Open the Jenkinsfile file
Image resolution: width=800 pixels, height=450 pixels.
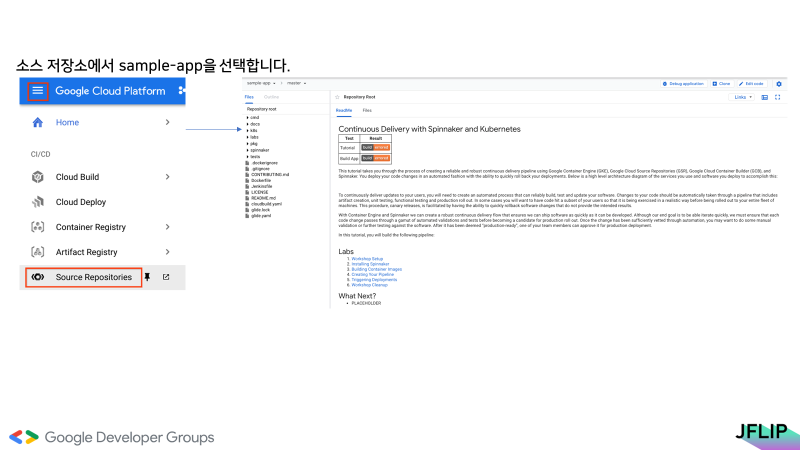[262, 186]
